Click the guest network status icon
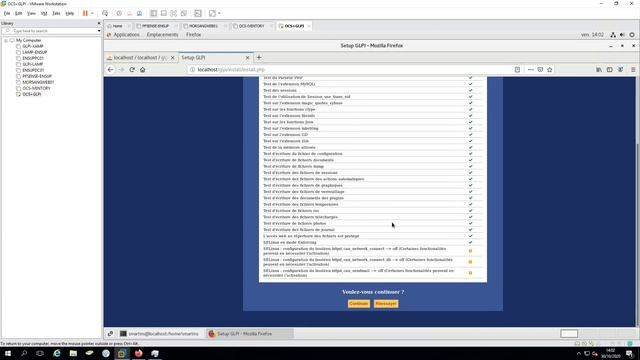 [x=613, y=35]
